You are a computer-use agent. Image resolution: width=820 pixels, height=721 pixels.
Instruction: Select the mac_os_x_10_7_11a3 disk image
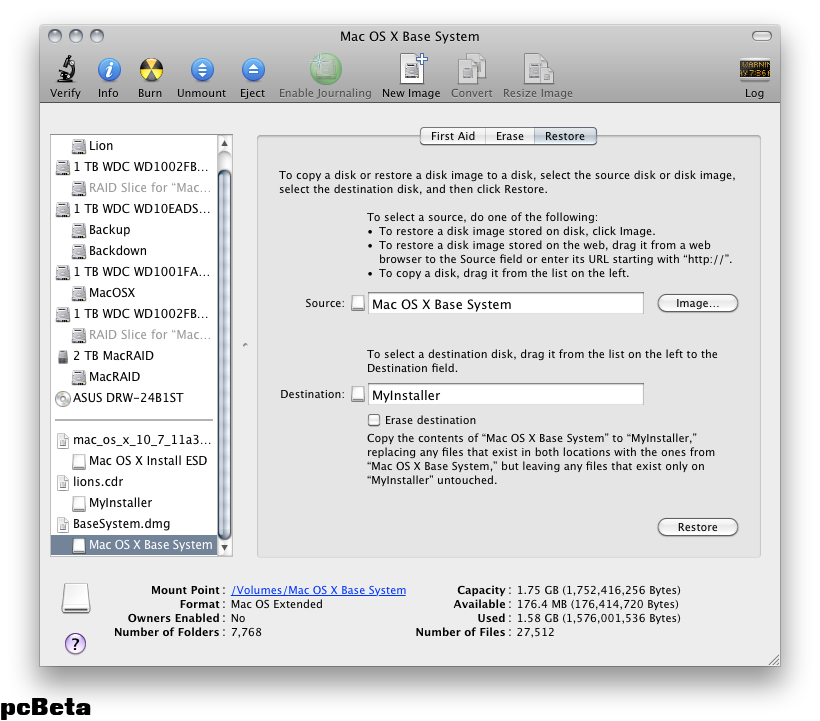[x=133, y=440]
